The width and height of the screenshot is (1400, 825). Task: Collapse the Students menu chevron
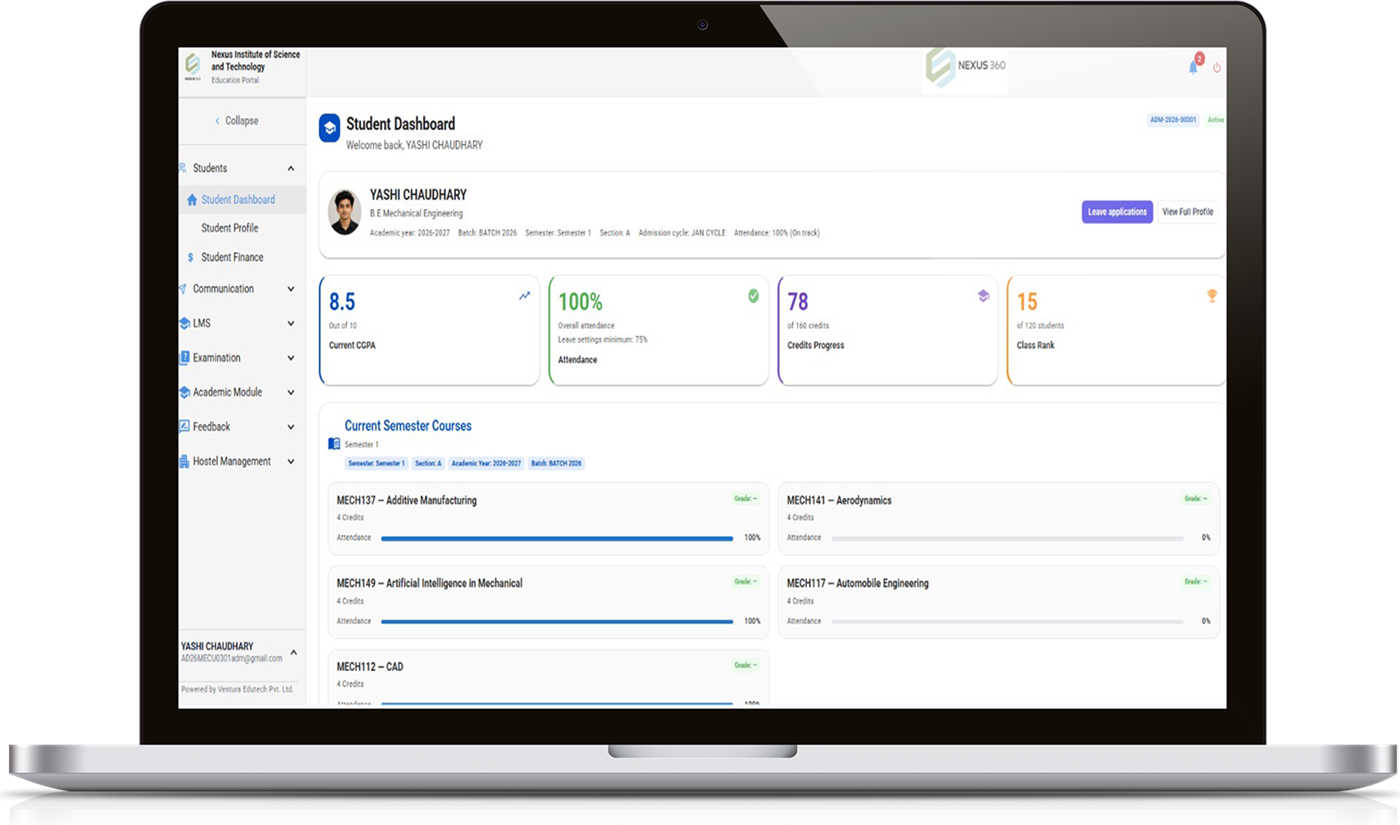pos(291,169)
